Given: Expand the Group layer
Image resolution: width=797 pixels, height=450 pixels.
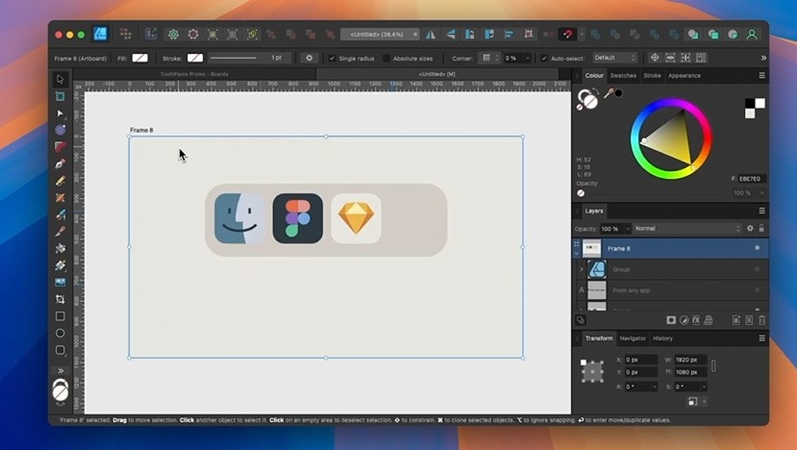Looking at the screenshot, I should pos(581,269).
